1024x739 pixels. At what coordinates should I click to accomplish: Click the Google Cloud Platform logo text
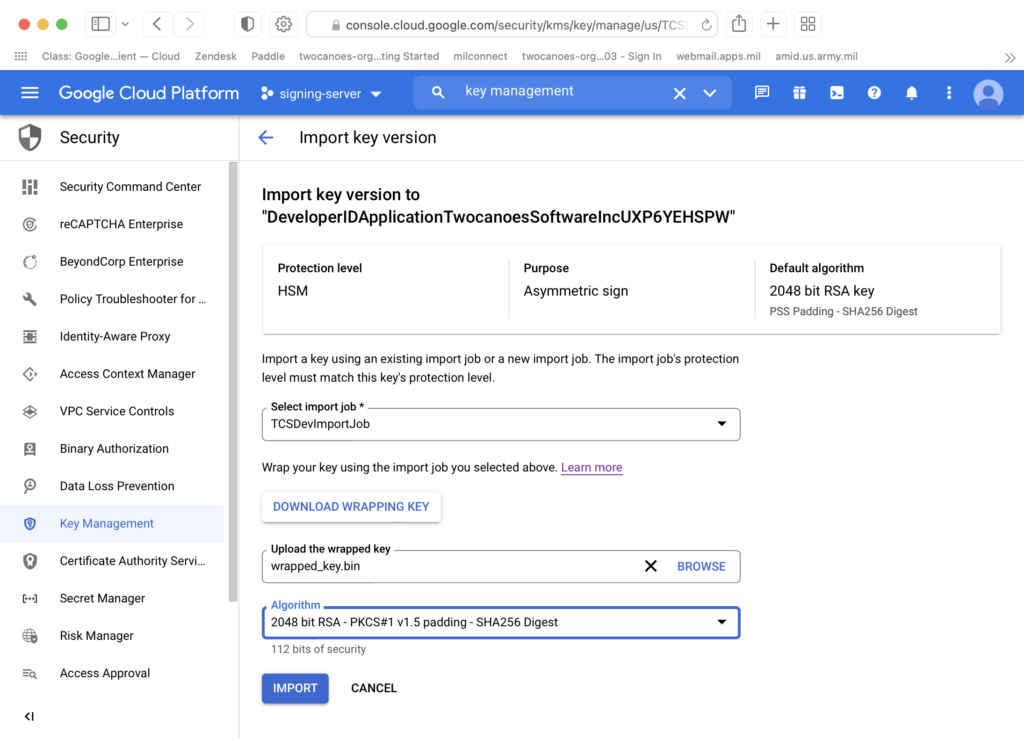149,93
